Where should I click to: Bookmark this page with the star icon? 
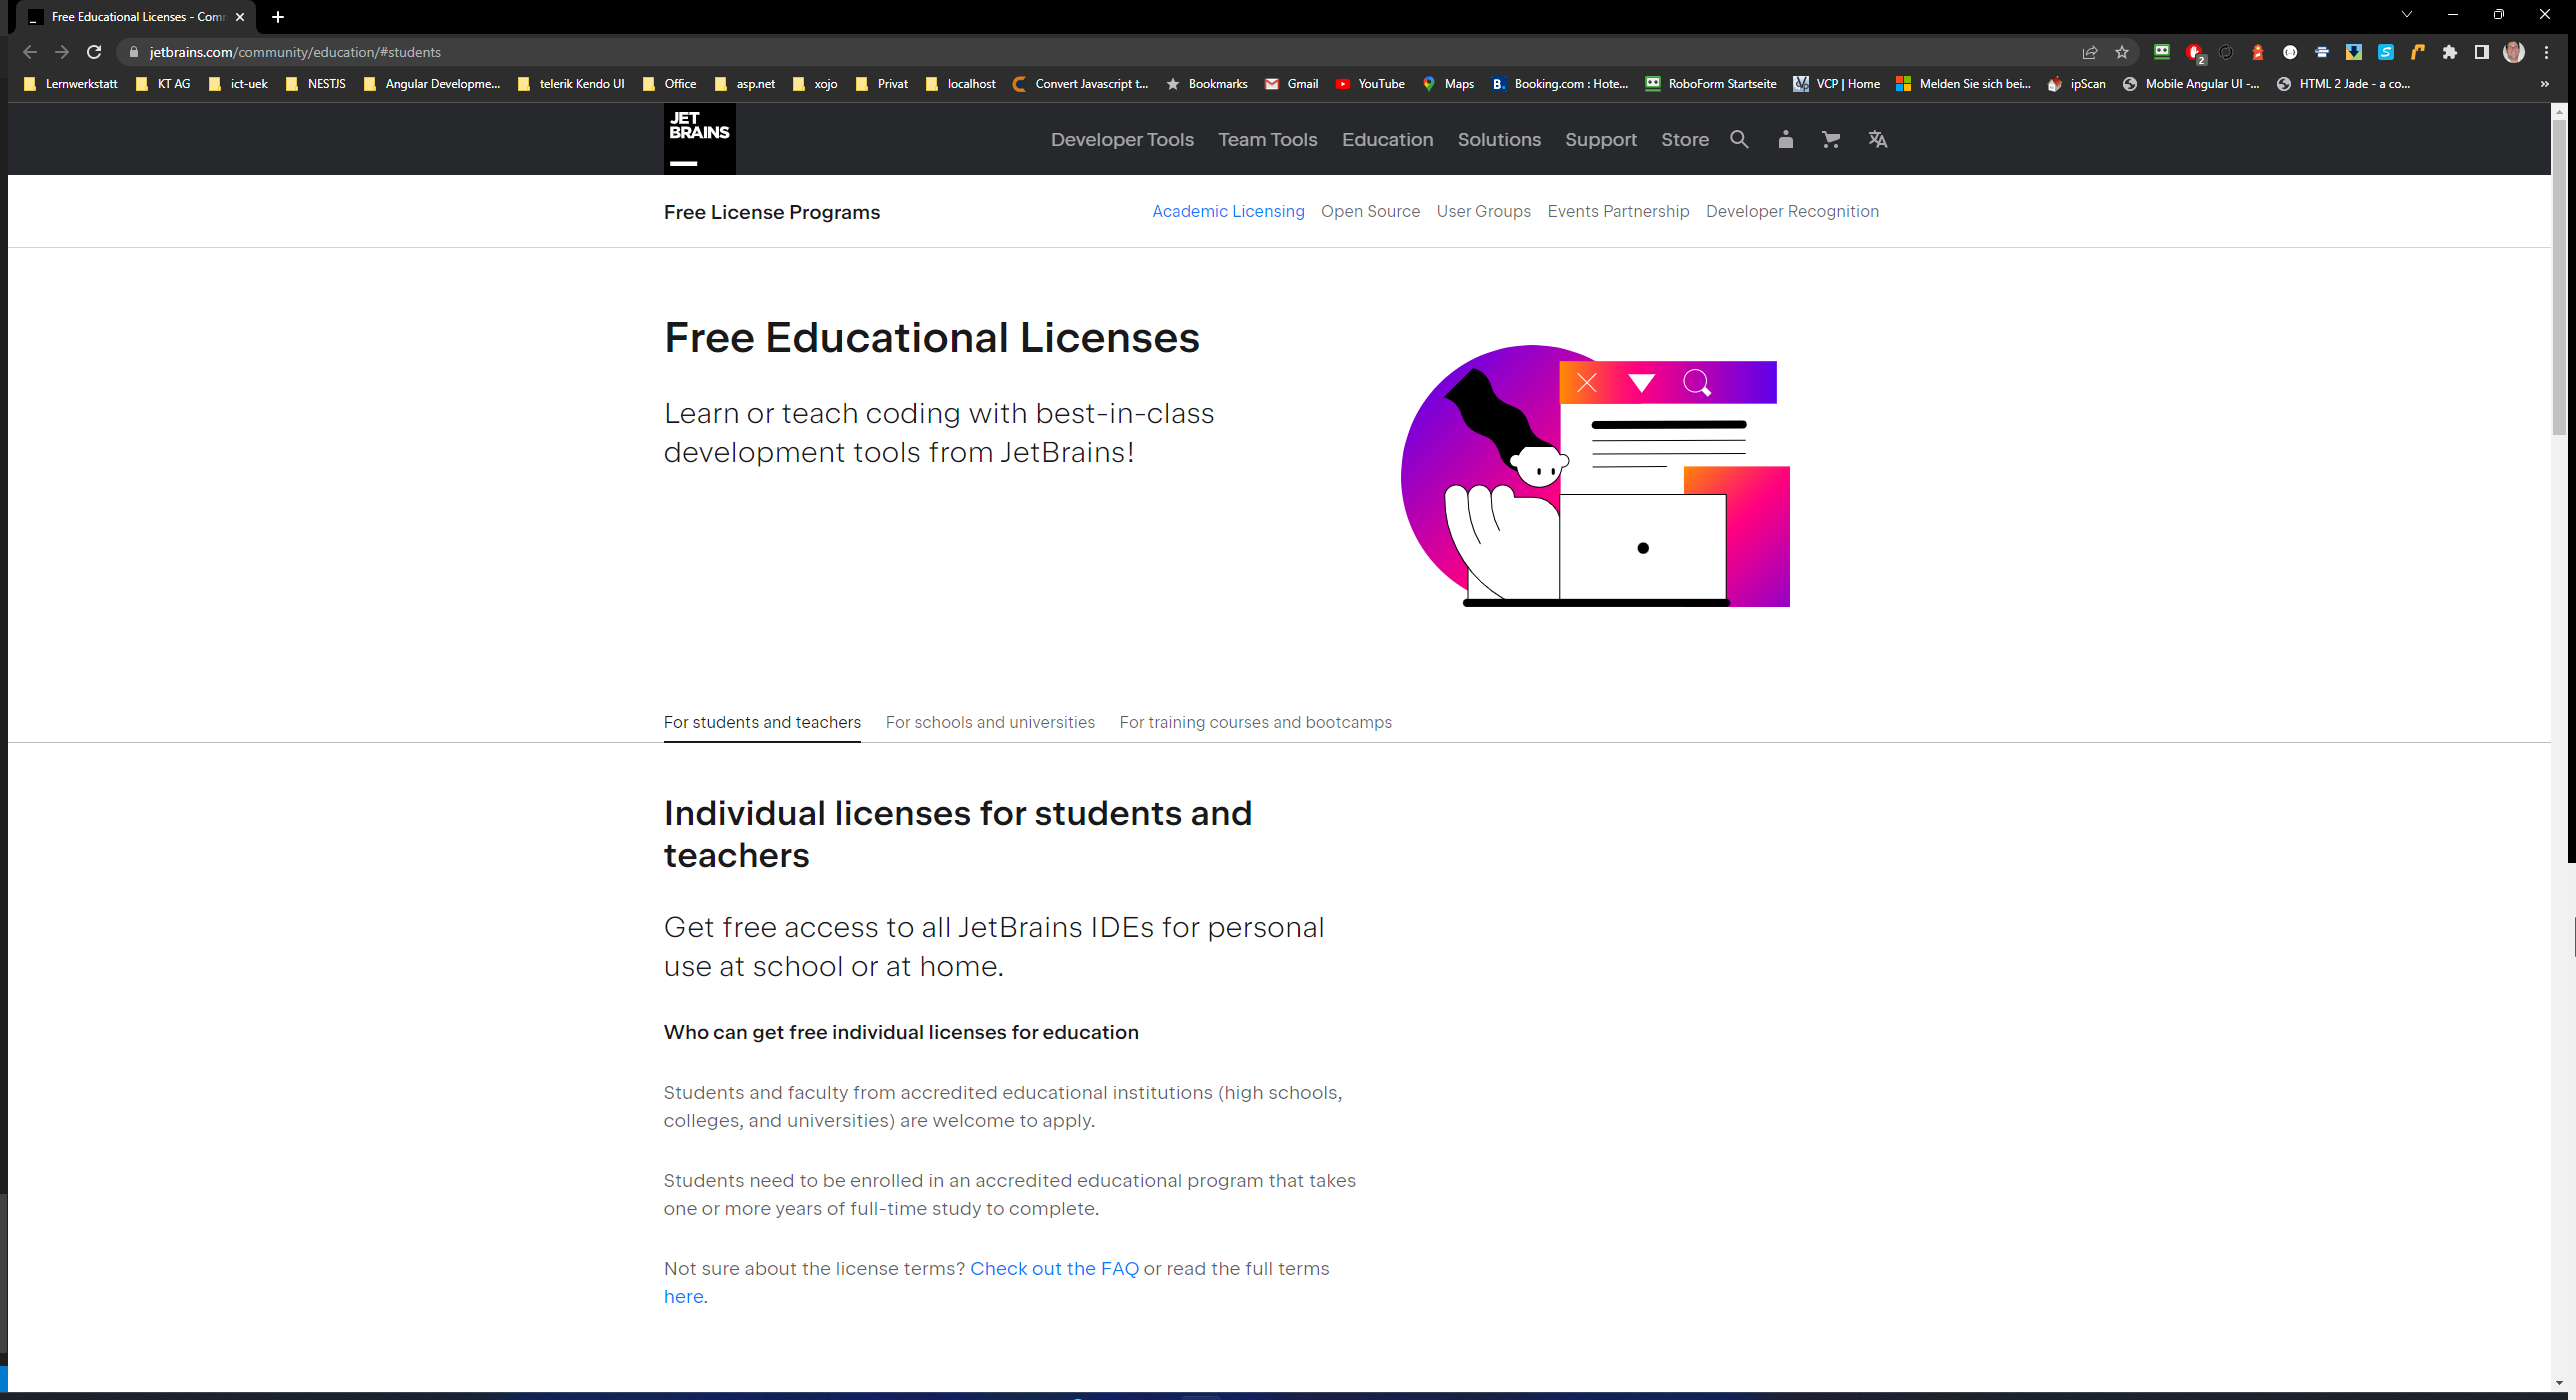point(2120,52)
